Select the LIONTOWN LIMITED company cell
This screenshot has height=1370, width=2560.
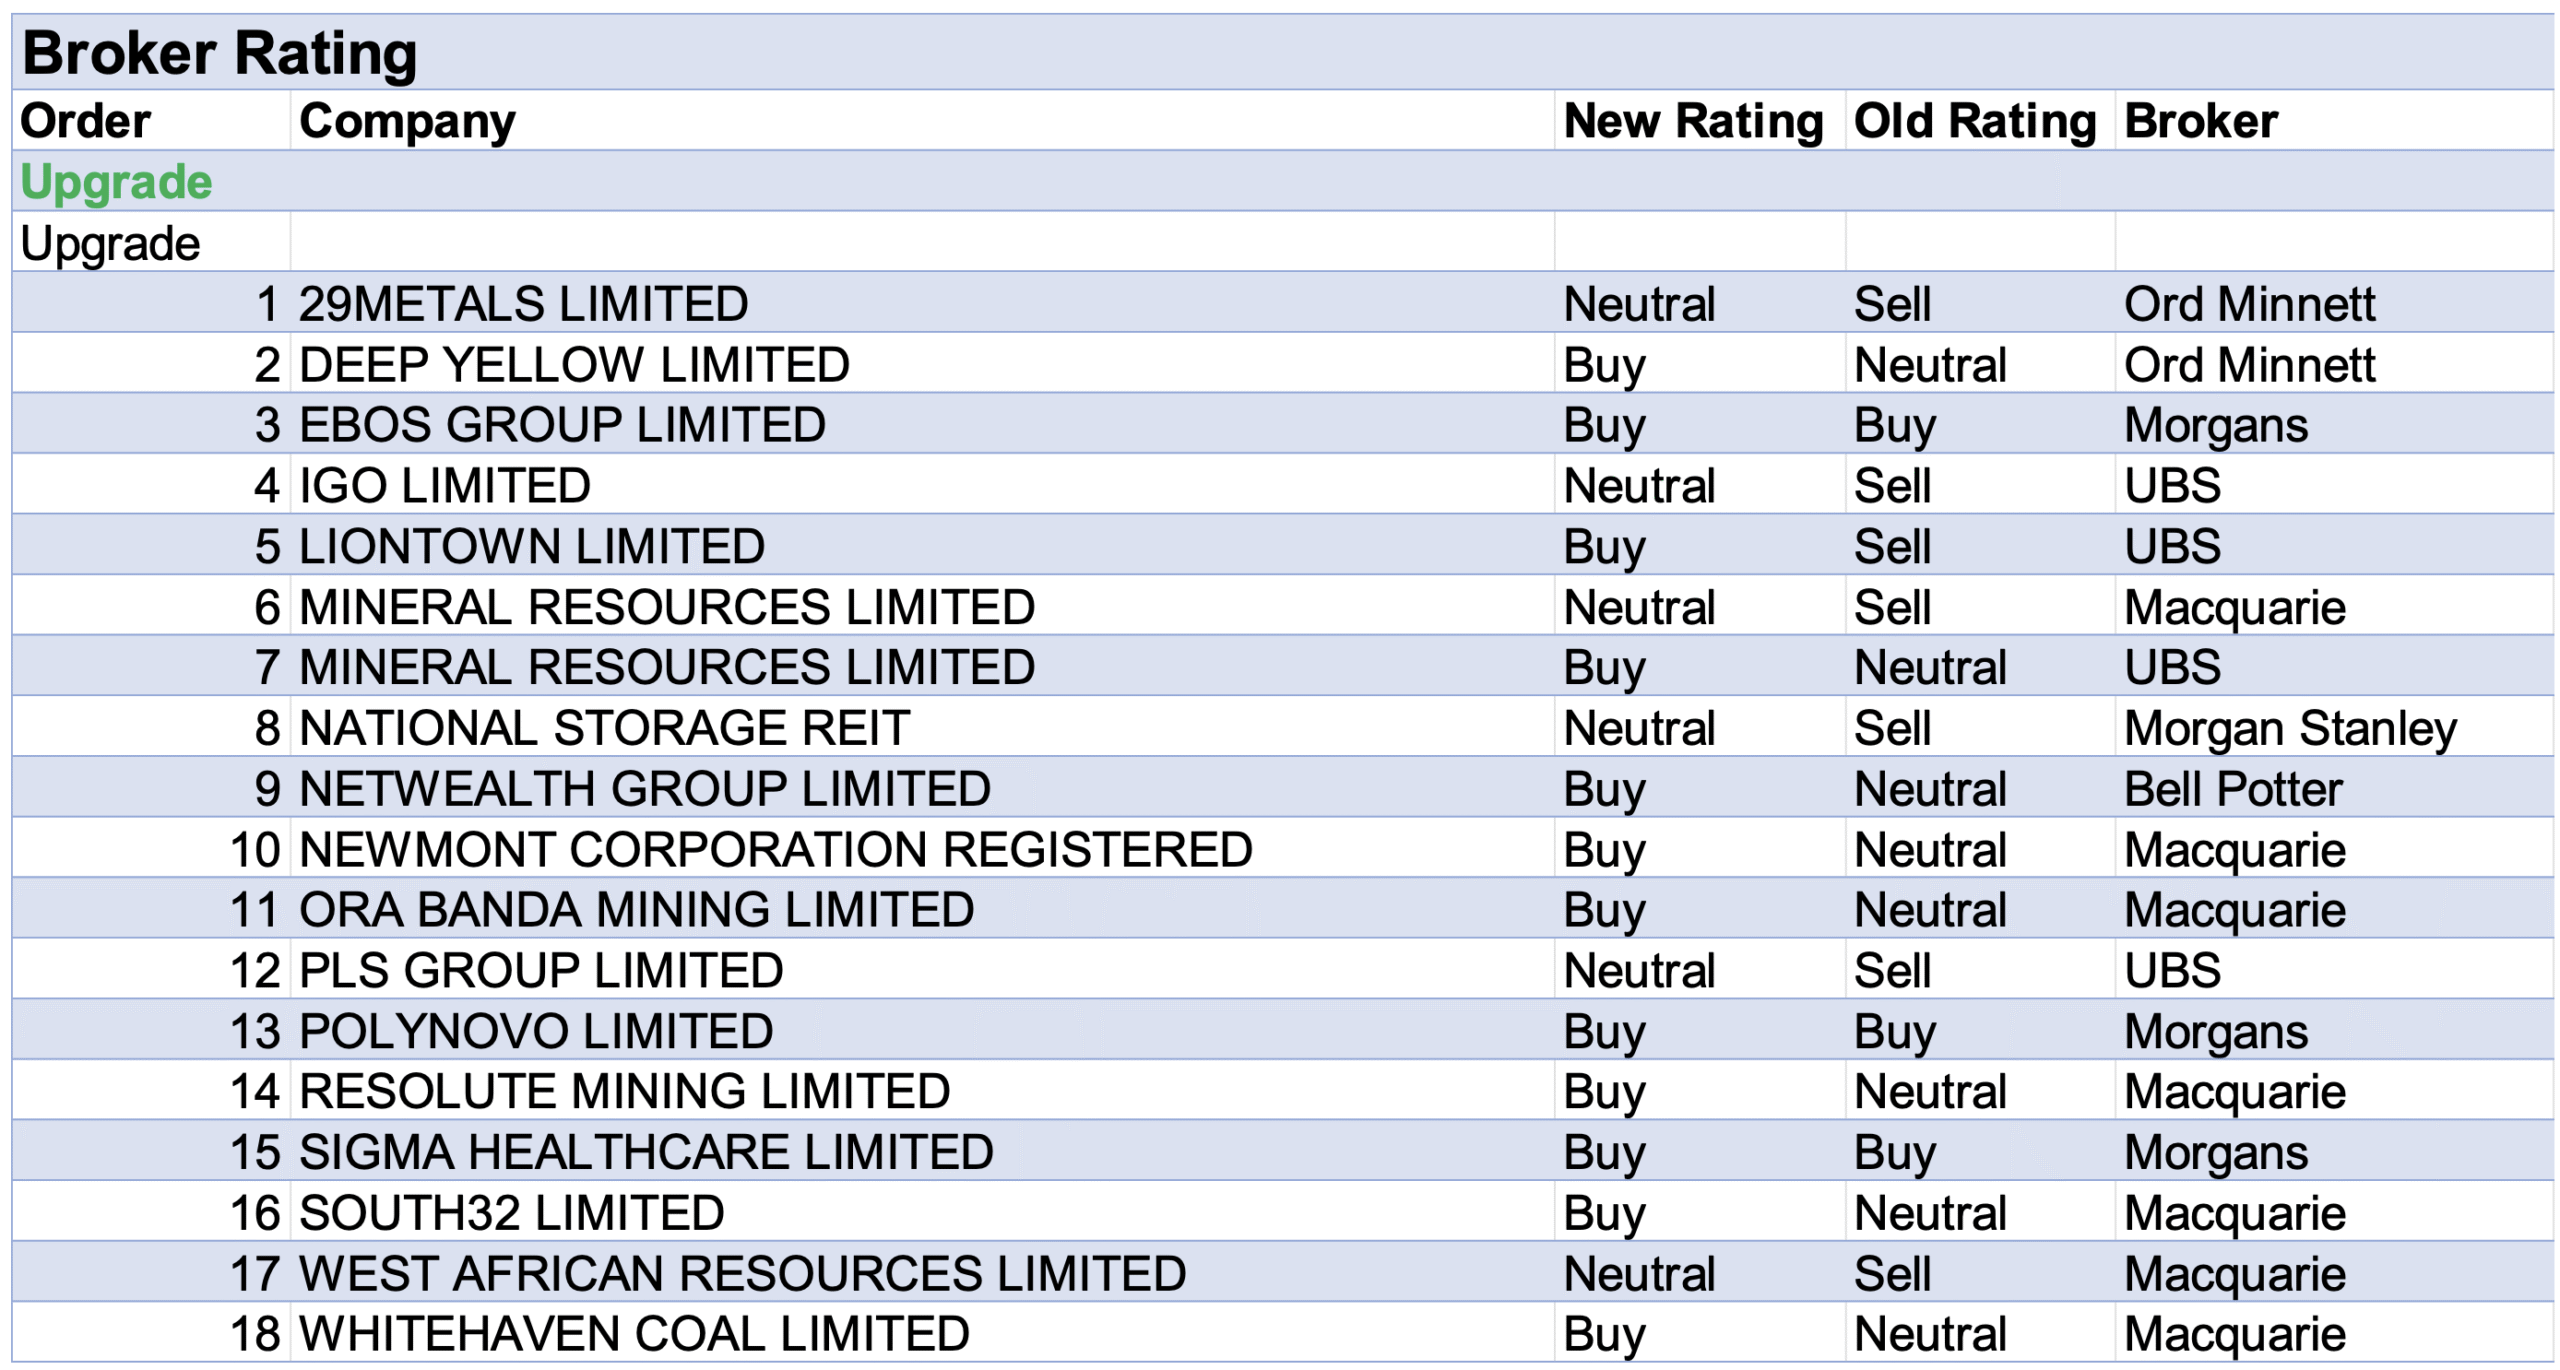pyautogui.click(x=532, y=547)
